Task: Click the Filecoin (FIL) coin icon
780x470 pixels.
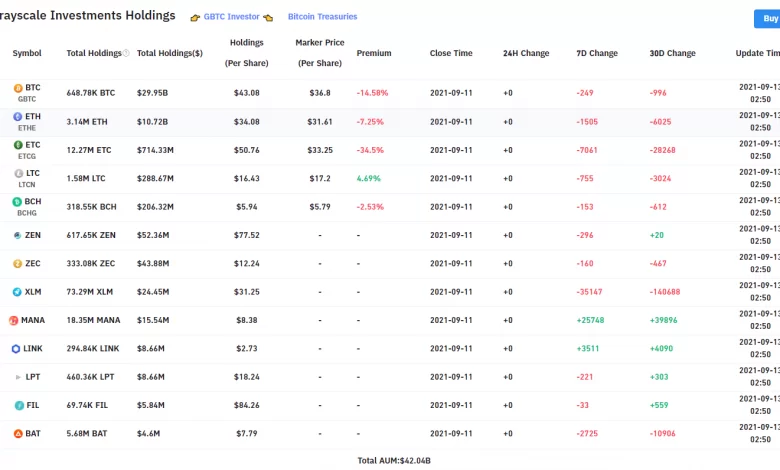Action: click(x=17, y=406)
